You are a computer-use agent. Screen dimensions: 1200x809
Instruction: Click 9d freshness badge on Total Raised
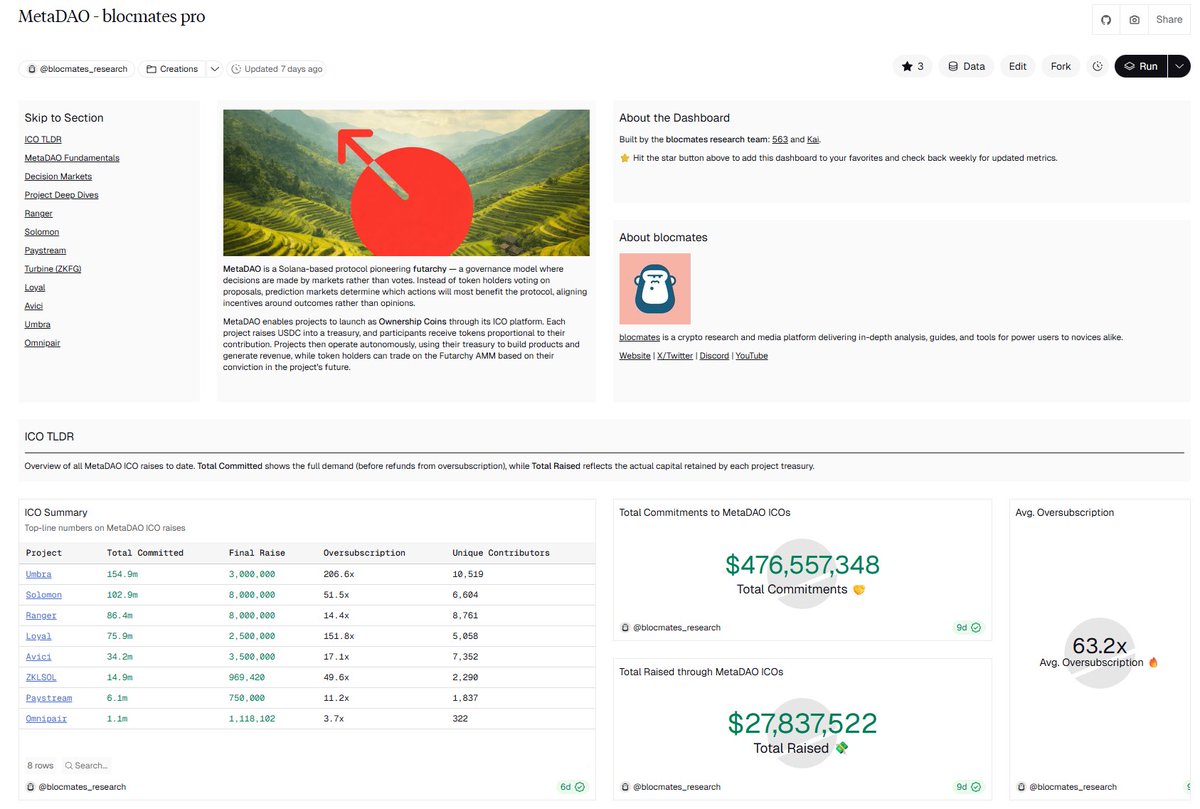coord(969,787)
